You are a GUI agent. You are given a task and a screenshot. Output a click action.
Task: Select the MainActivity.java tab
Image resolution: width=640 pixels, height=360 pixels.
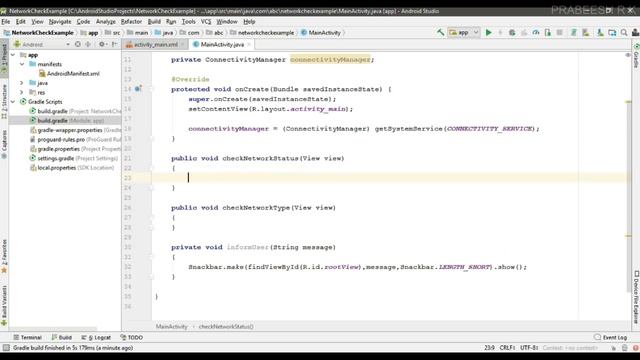pos(222,44)
